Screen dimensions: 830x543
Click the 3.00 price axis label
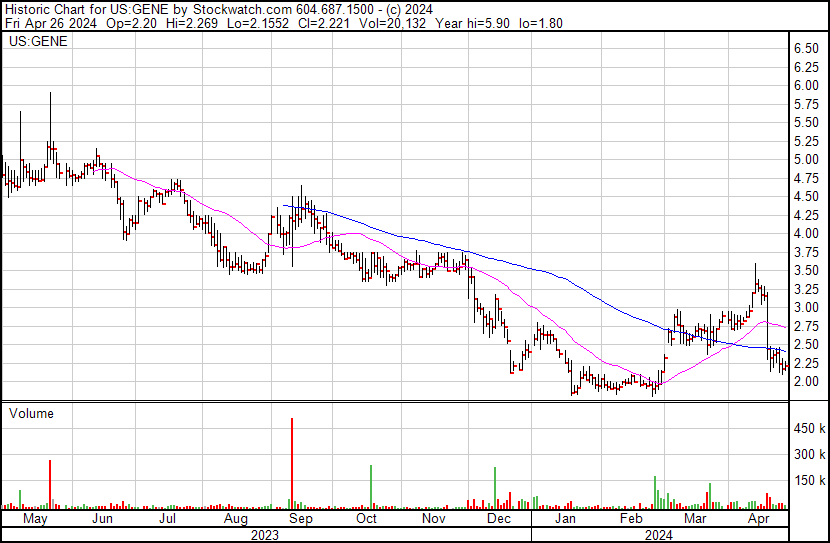806,307
